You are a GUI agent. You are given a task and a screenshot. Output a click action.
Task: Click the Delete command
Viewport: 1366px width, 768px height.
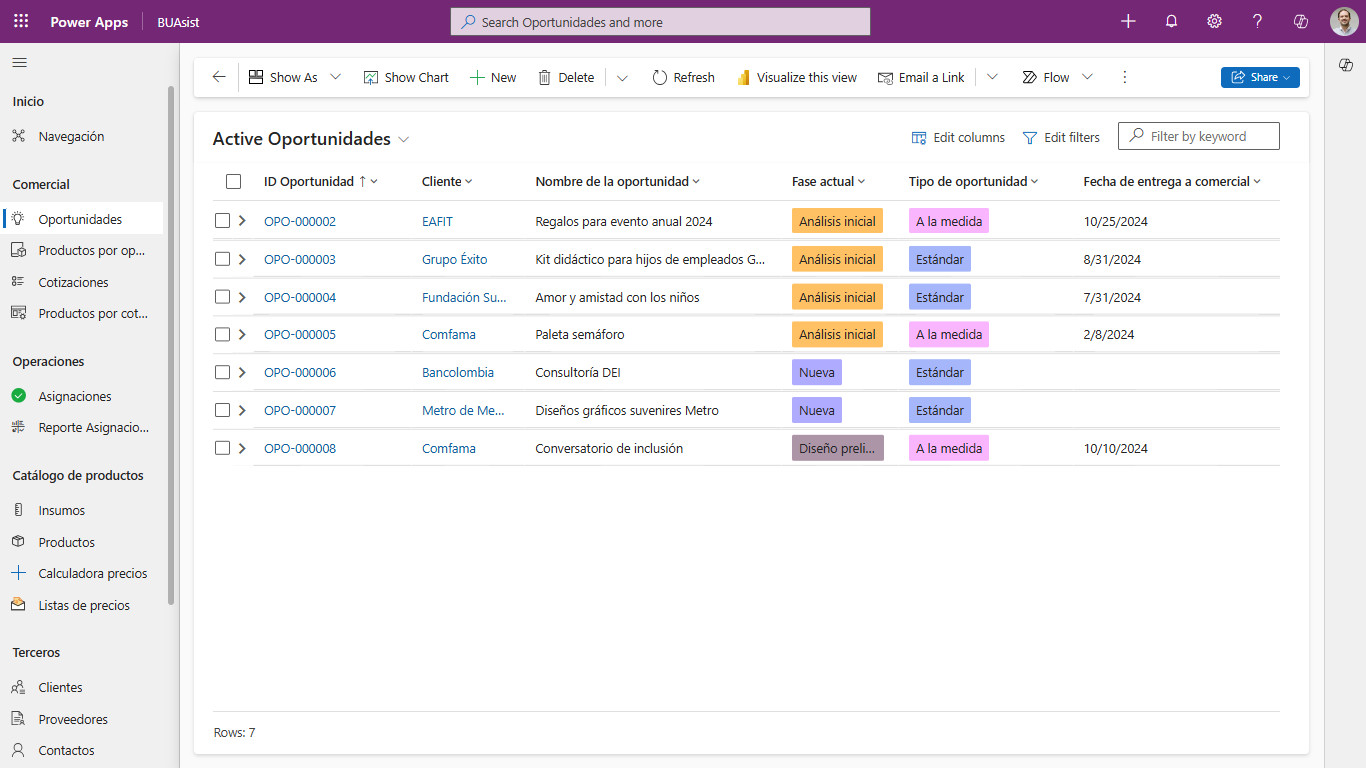pos(566,77)
